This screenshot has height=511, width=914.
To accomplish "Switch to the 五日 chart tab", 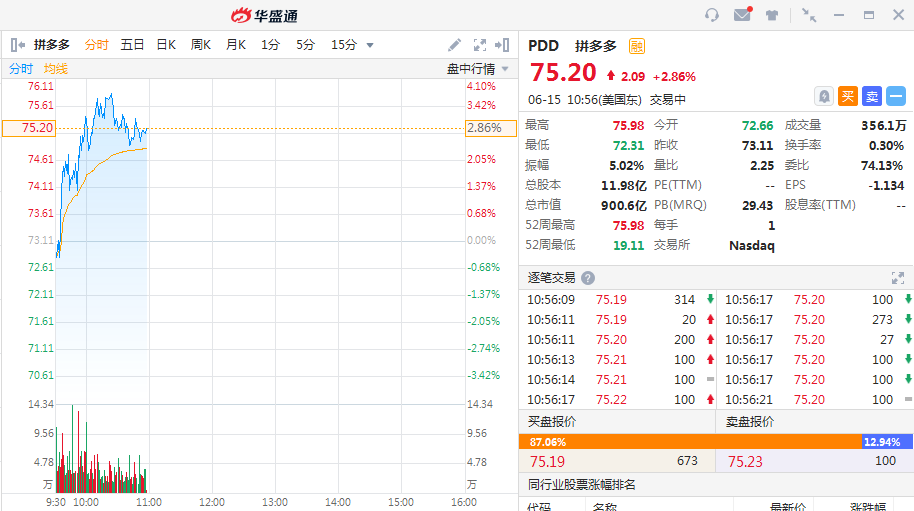I will click(x=132, y=45).
